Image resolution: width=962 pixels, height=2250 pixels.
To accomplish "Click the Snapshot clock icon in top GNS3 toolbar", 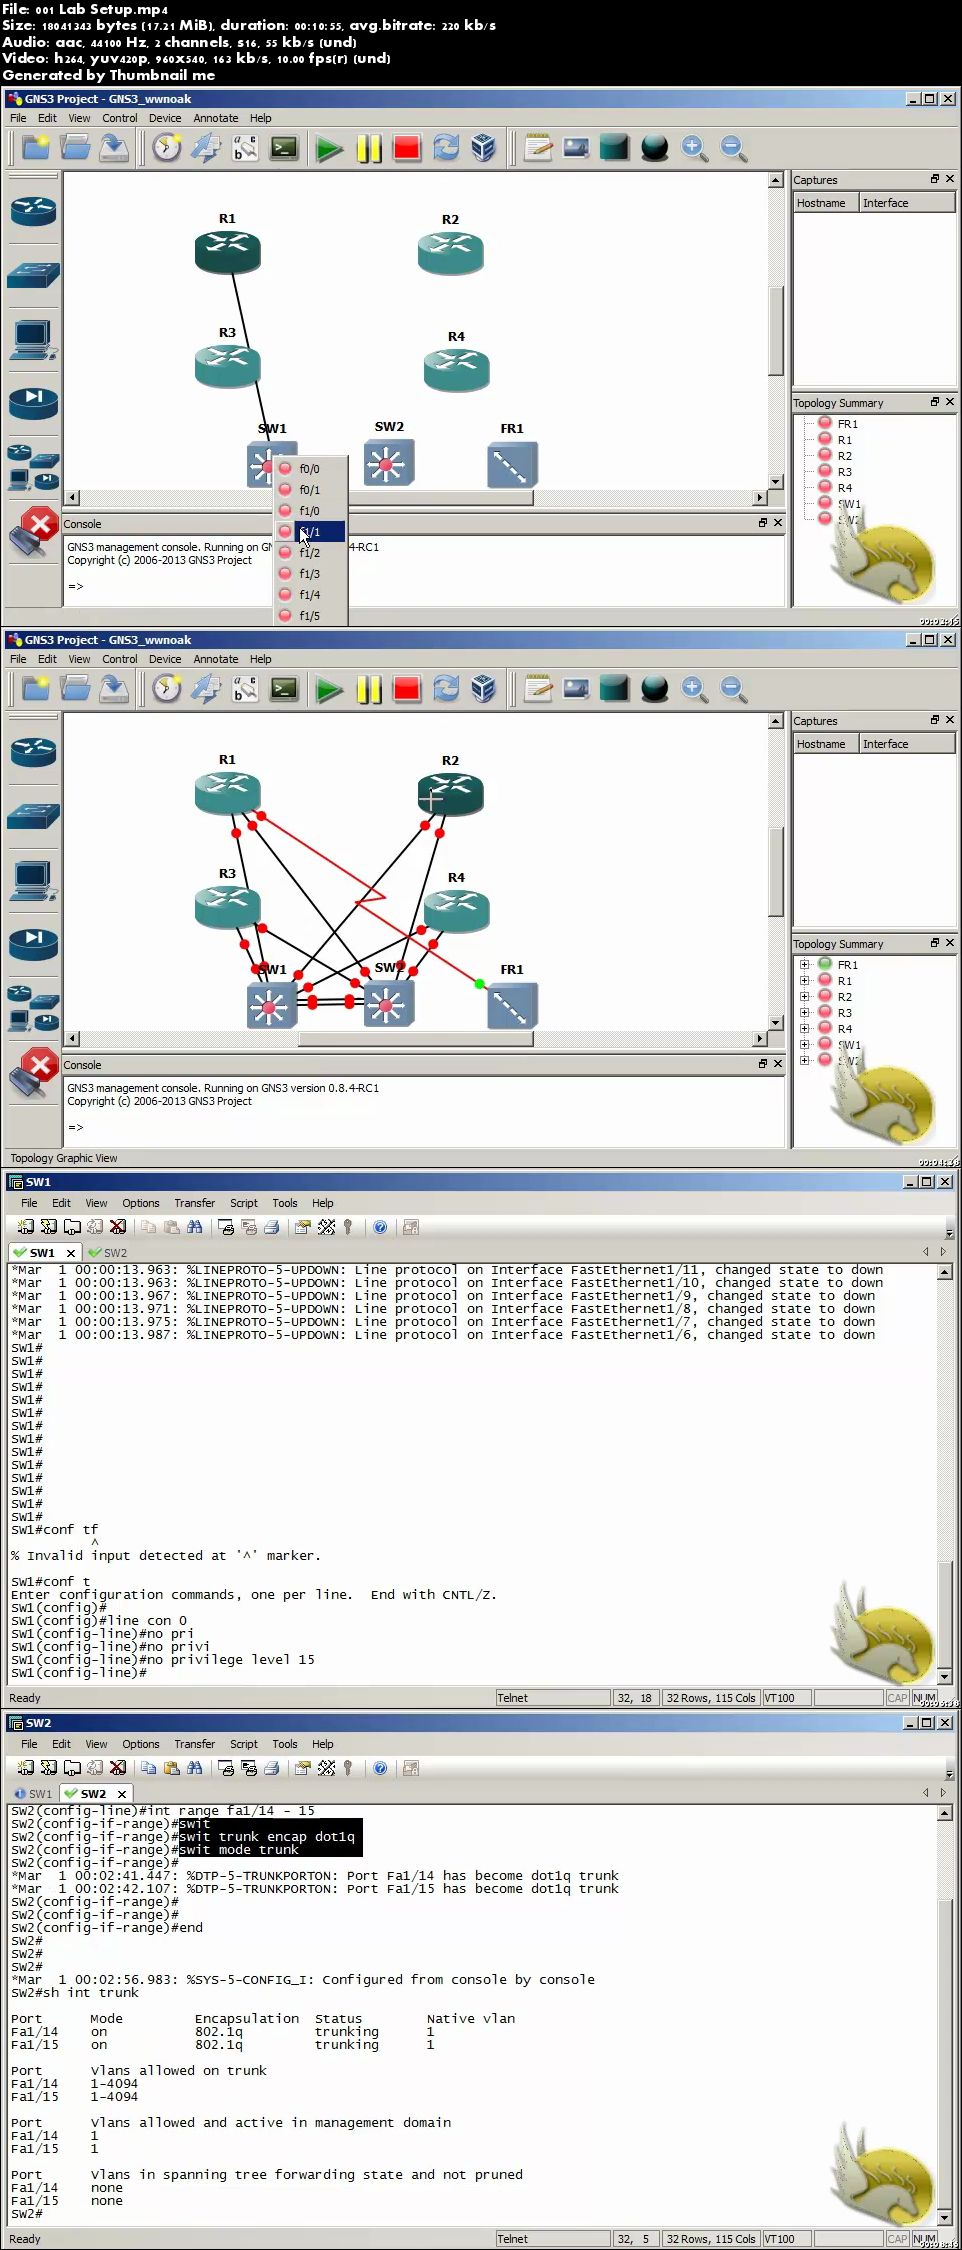I will tap(167, 148).
